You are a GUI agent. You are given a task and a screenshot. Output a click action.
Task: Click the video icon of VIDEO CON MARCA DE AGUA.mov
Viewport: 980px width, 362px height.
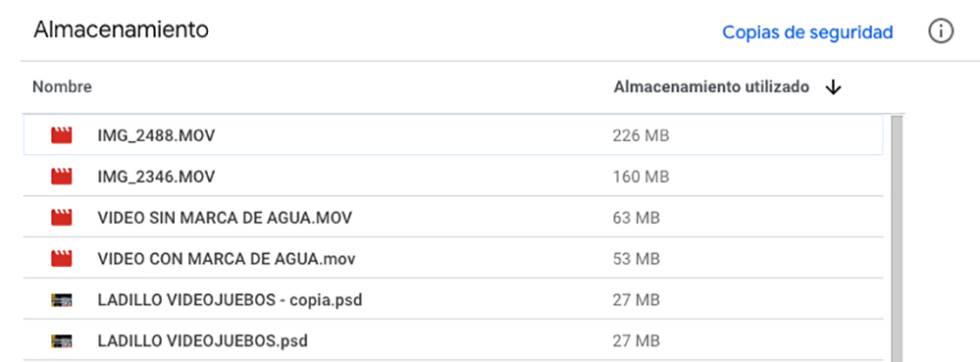point(61,258)
